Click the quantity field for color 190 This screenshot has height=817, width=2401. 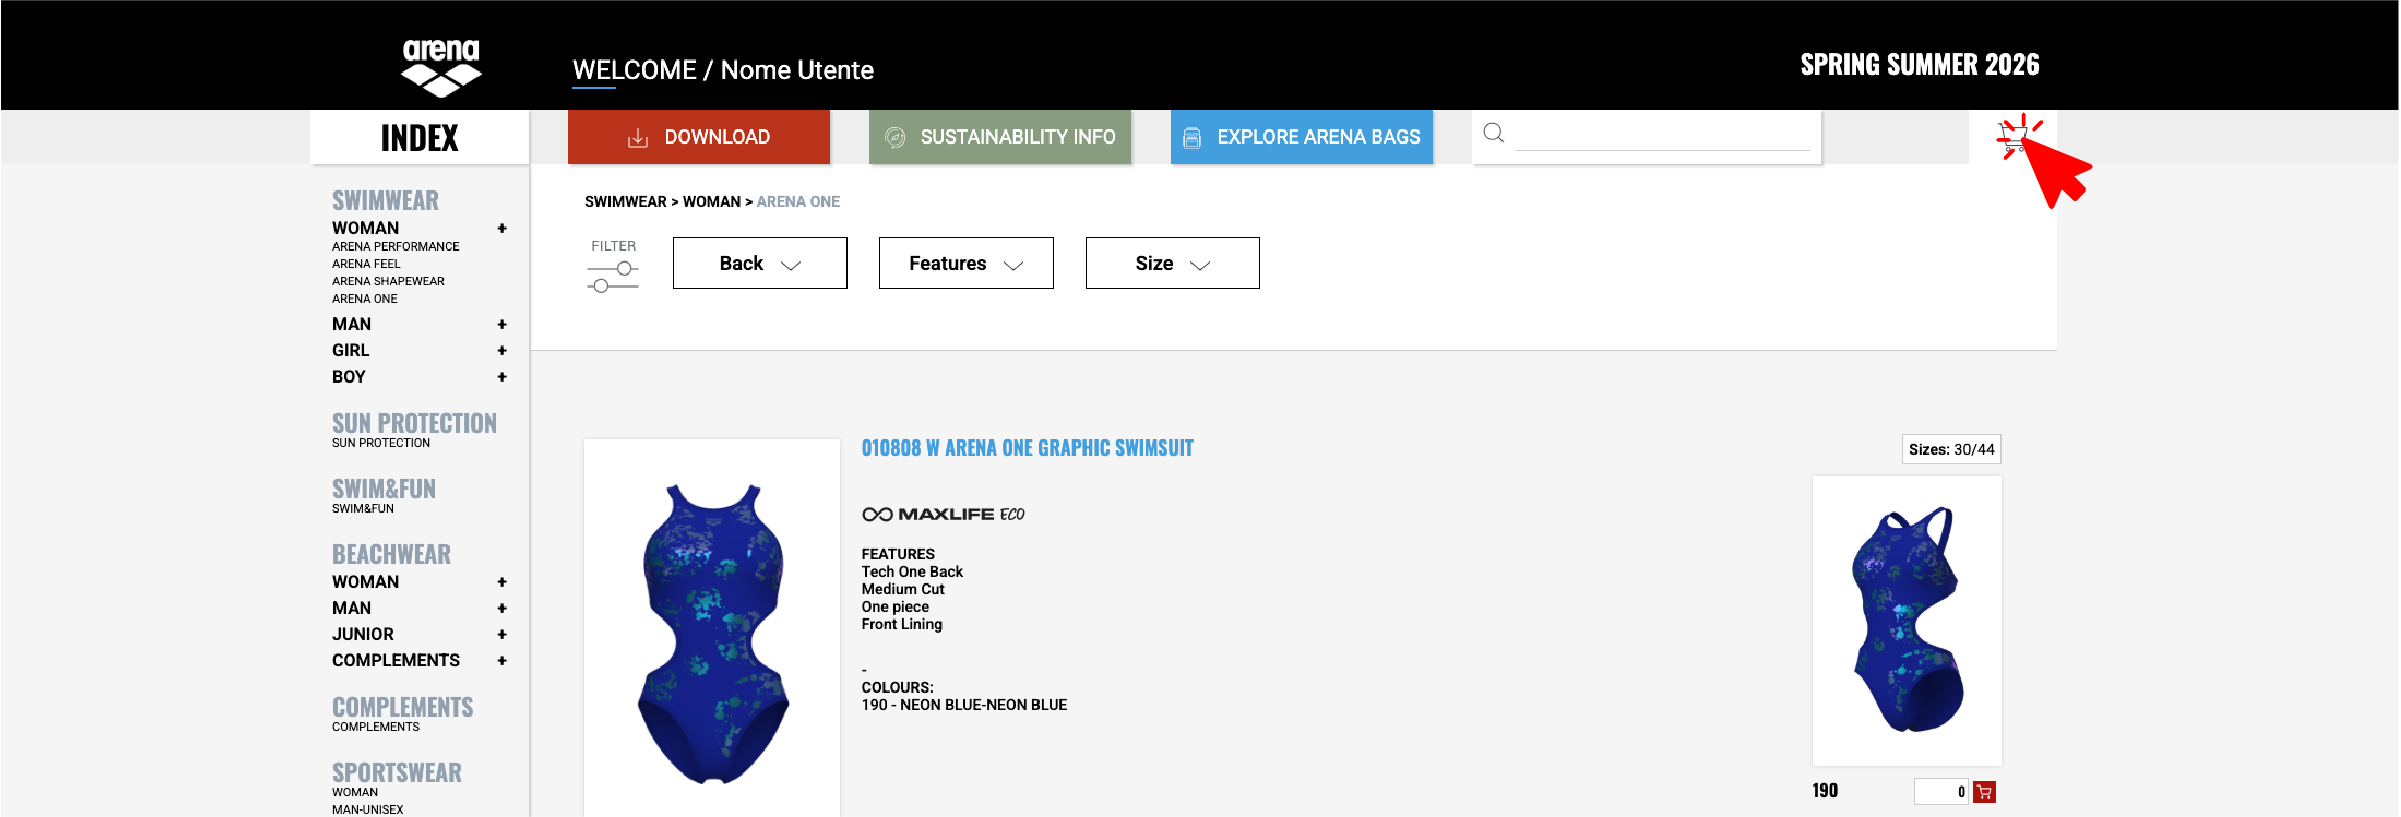(x=1941, y=792)
